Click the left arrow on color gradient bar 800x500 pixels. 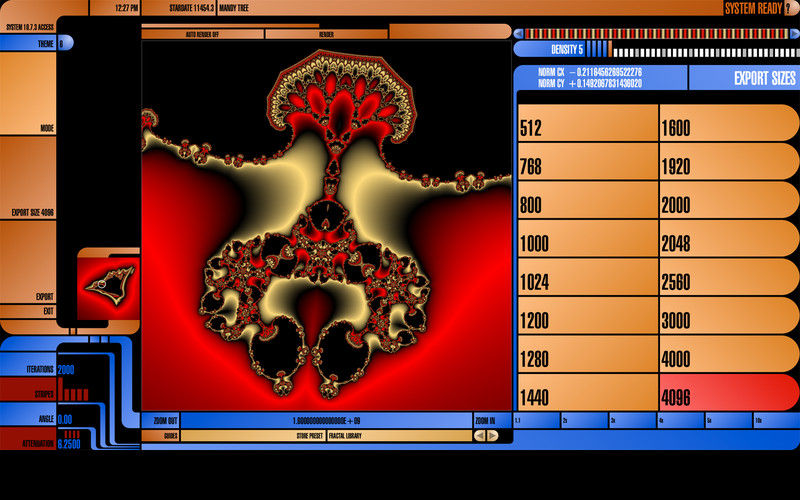pos(518,33)
